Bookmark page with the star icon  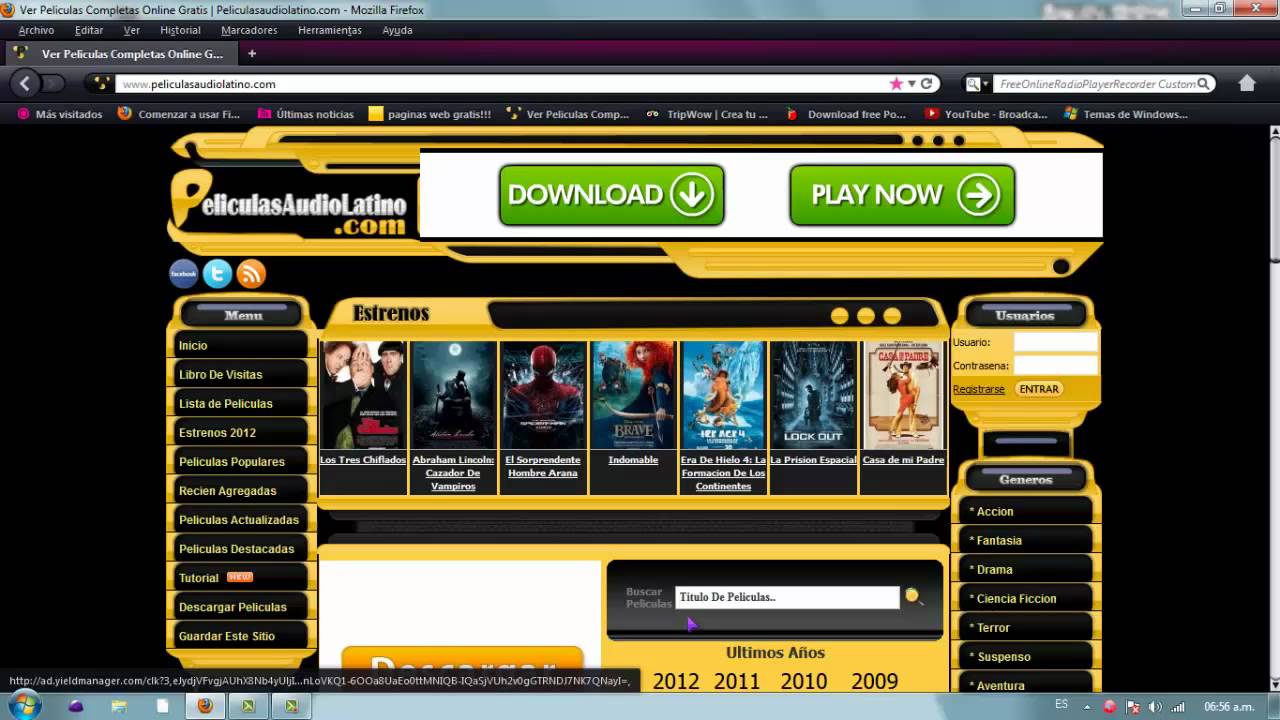(896, 84)
